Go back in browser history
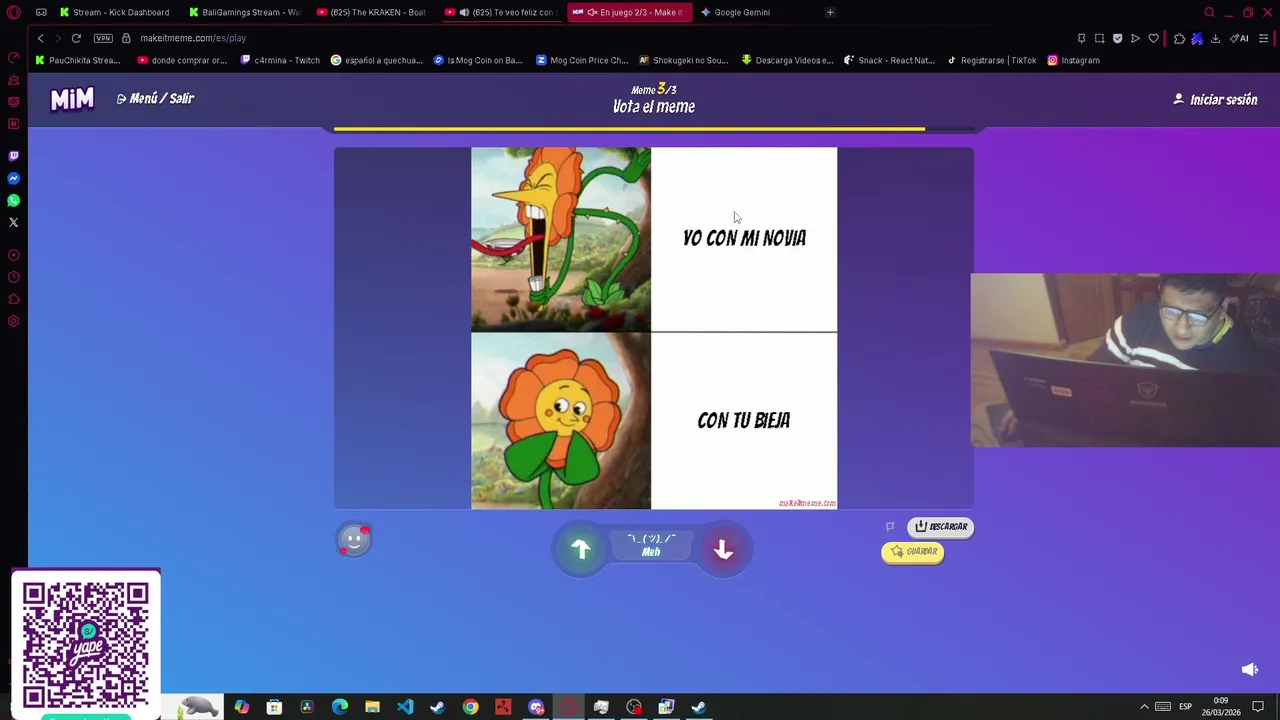 click(40, 38)
